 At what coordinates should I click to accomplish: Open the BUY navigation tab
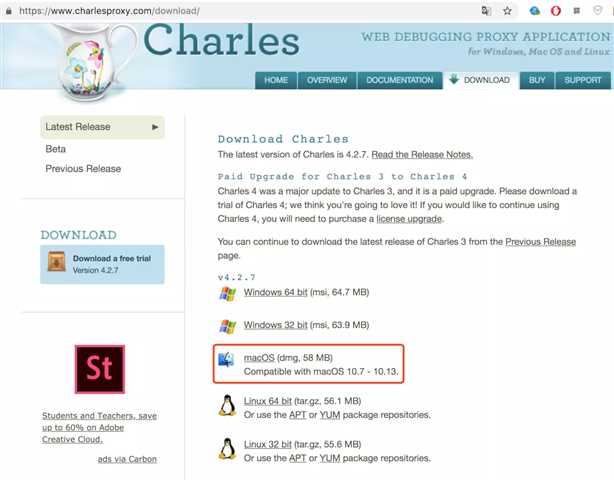(x=537, y=80)
